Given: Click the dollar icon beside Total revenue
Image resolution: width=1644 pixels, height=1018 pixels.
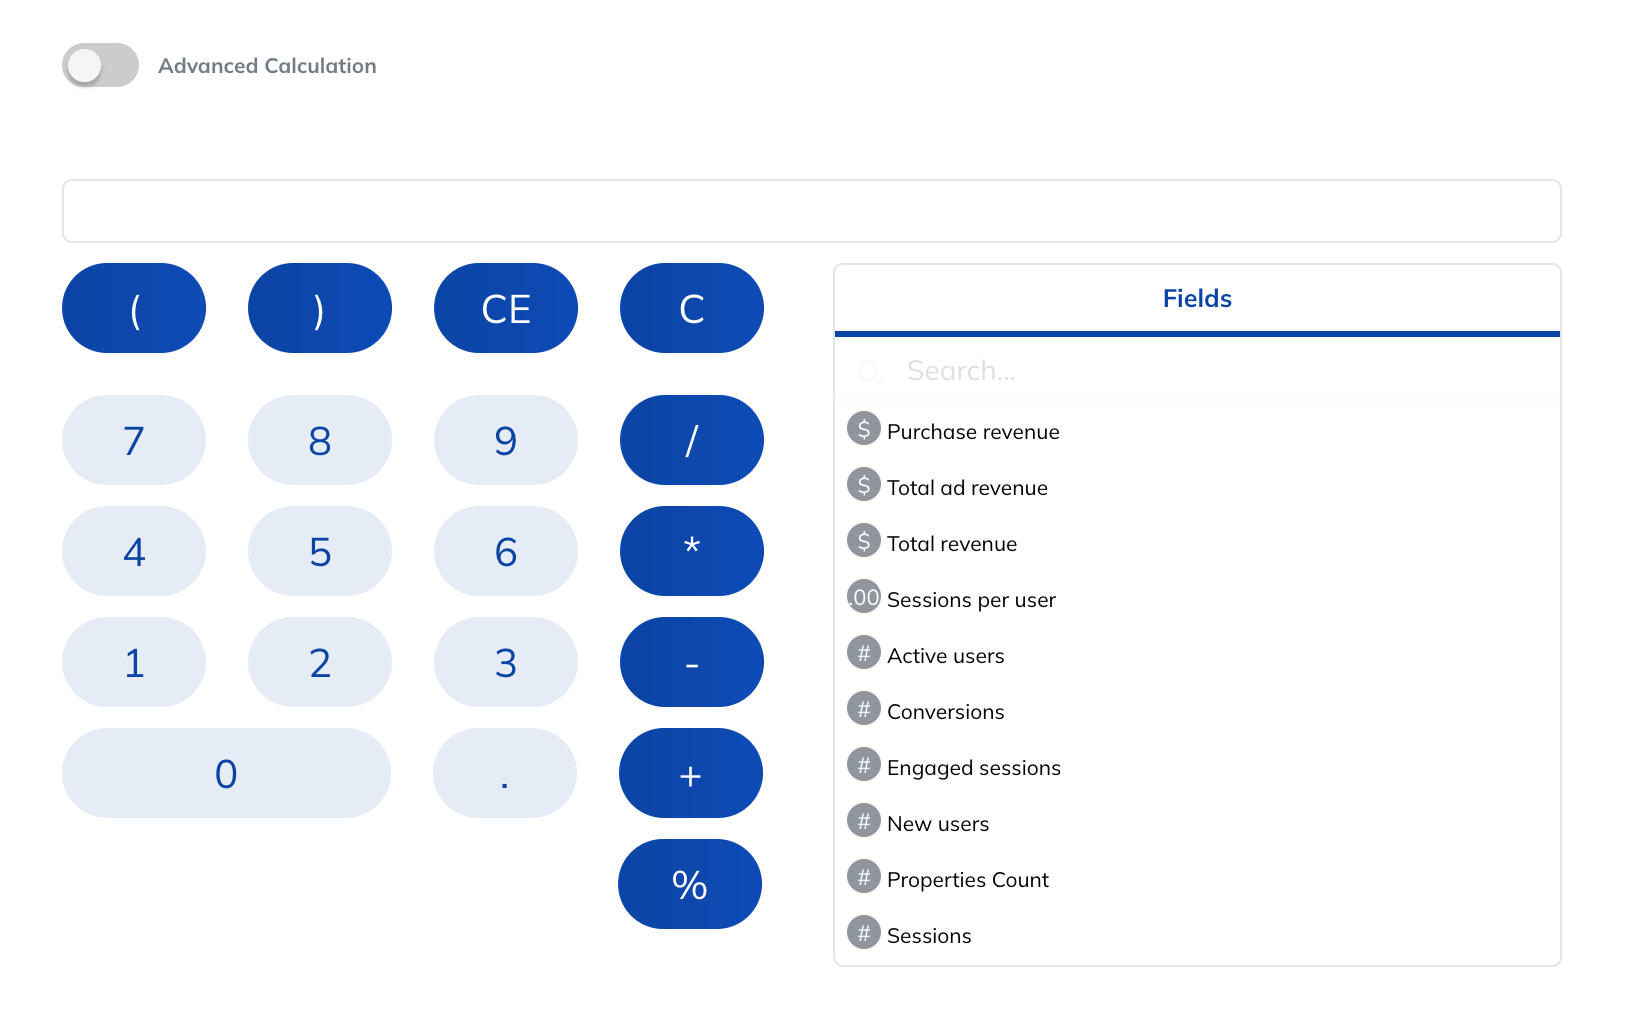Looking at the screenshot, I should click(x=864, y=541).
